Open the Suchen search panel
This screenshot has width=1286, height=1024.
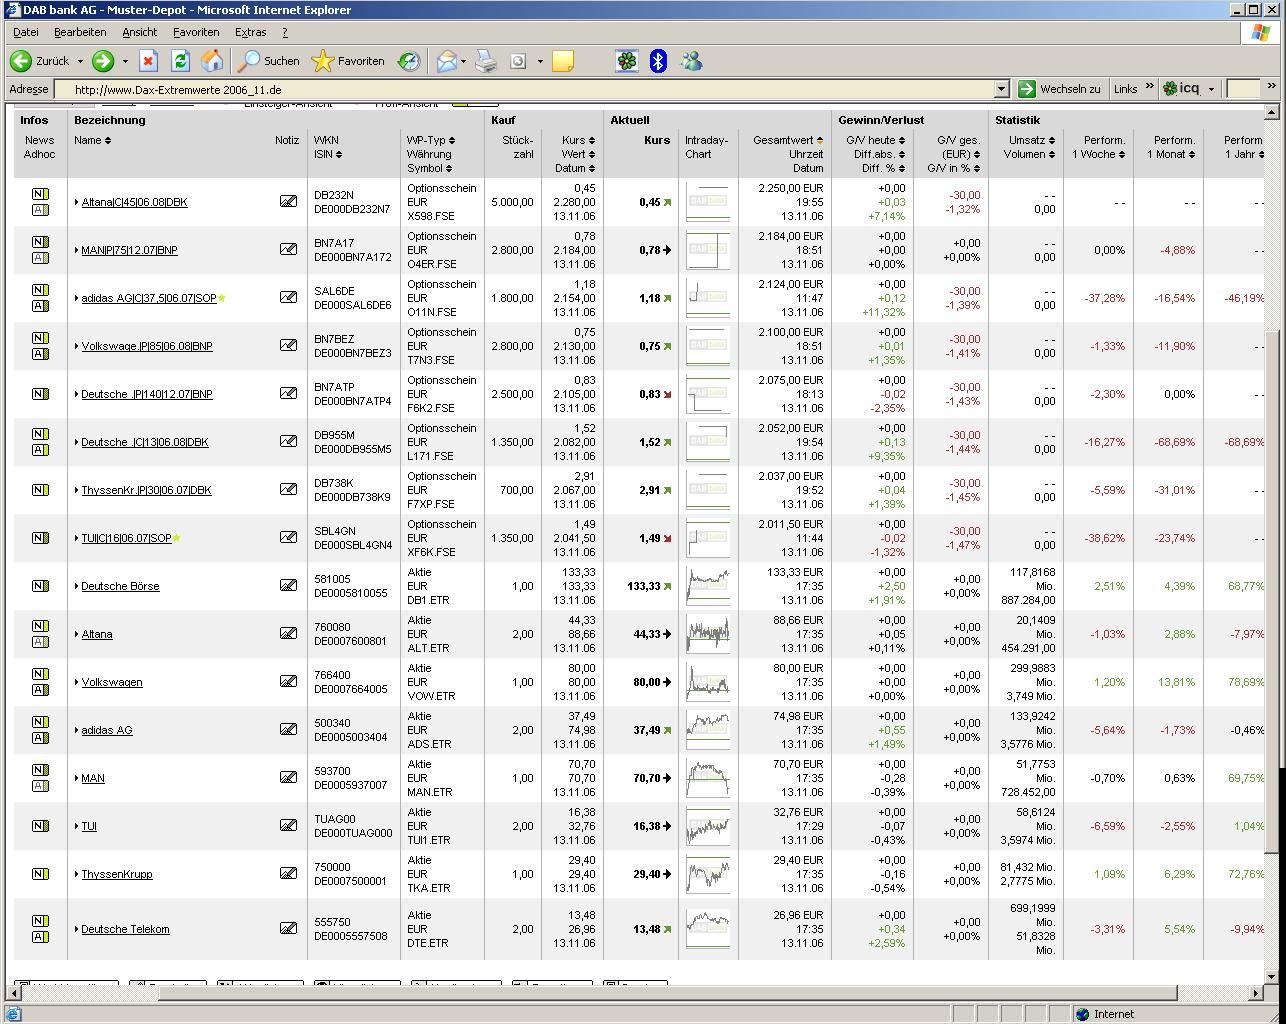[x=268, y=61]
